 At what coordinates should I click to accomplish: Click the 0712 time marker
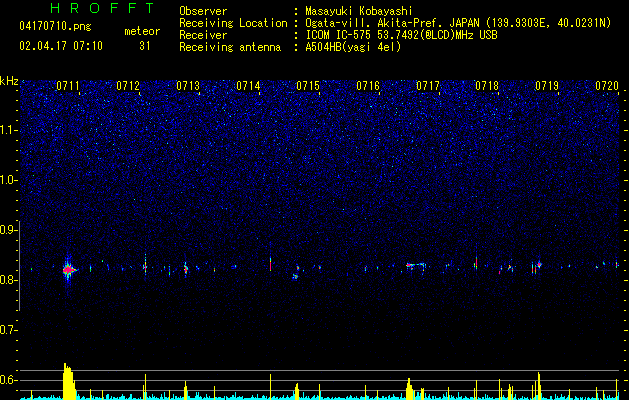tap(128, 85)
